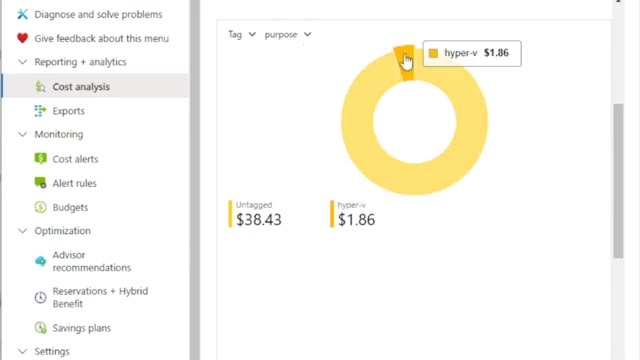Click the large Untagged donut segment
The image size is (640, 360).
(414, 180)
